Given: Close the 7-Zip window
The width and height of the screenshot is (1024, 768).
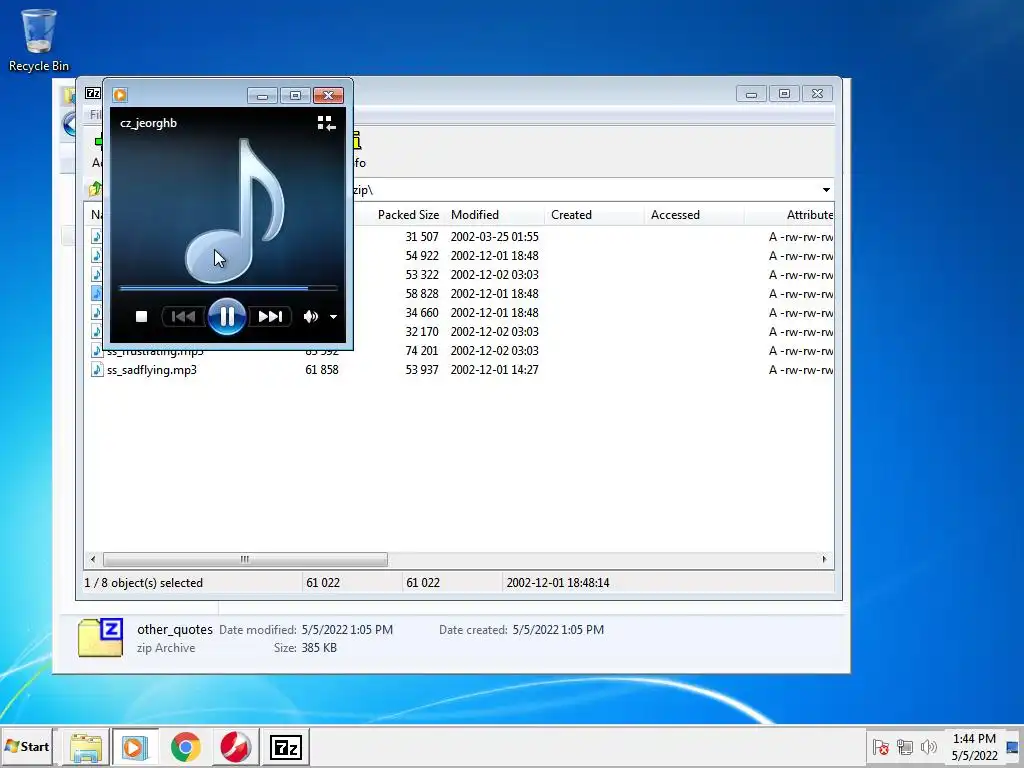Looking at the screenshot, I should point(817,94).
